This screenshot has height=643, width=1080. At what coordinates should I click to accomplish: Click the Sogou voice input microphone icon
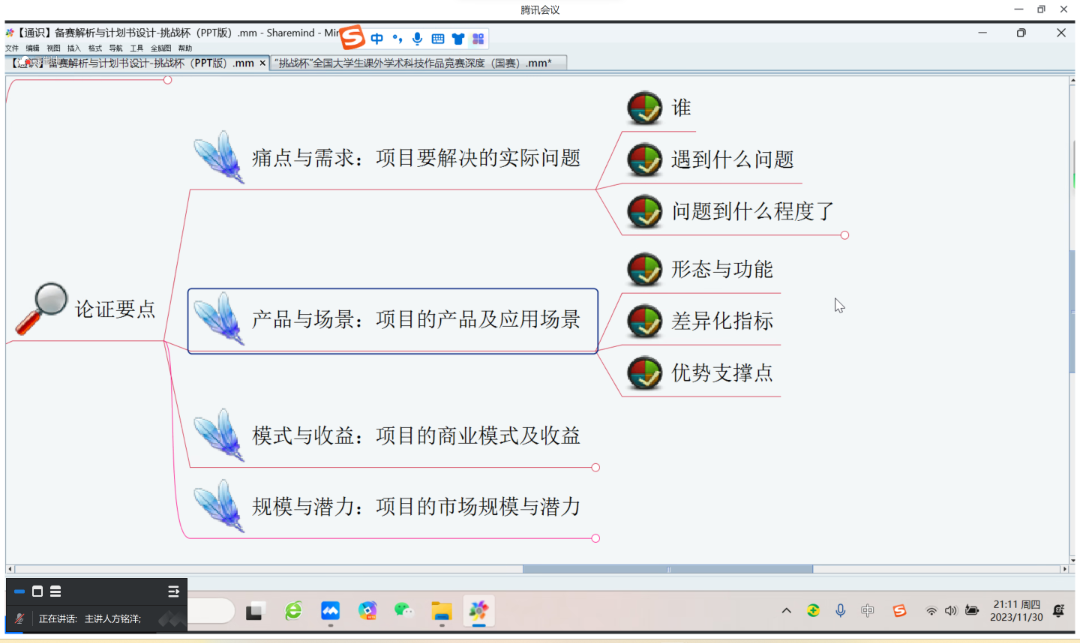417,39
